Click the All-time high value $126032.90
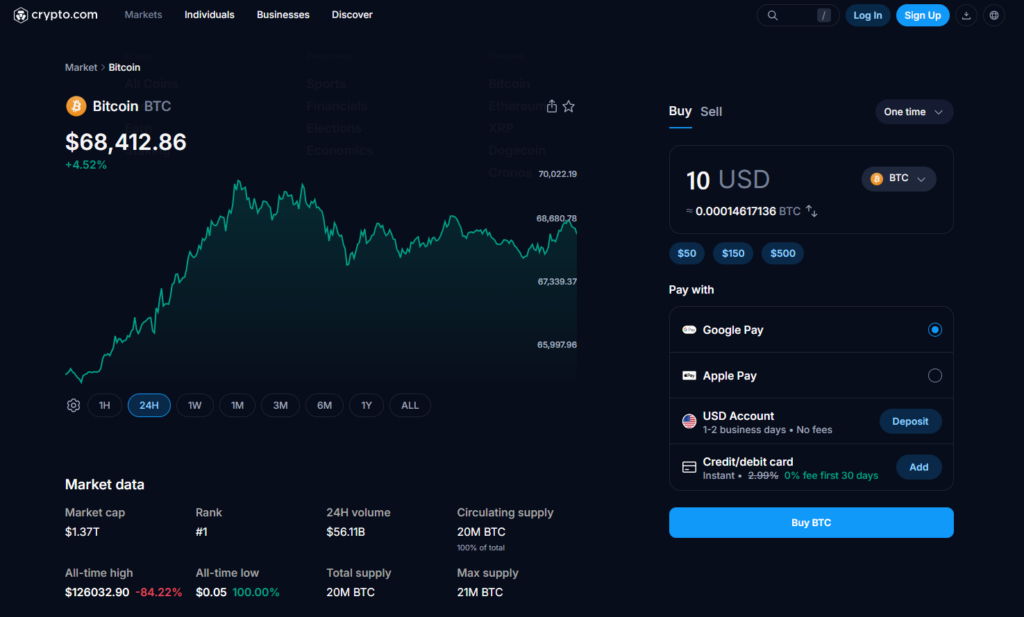Screen dimensions: 1024x617 [x=97, y=592]
